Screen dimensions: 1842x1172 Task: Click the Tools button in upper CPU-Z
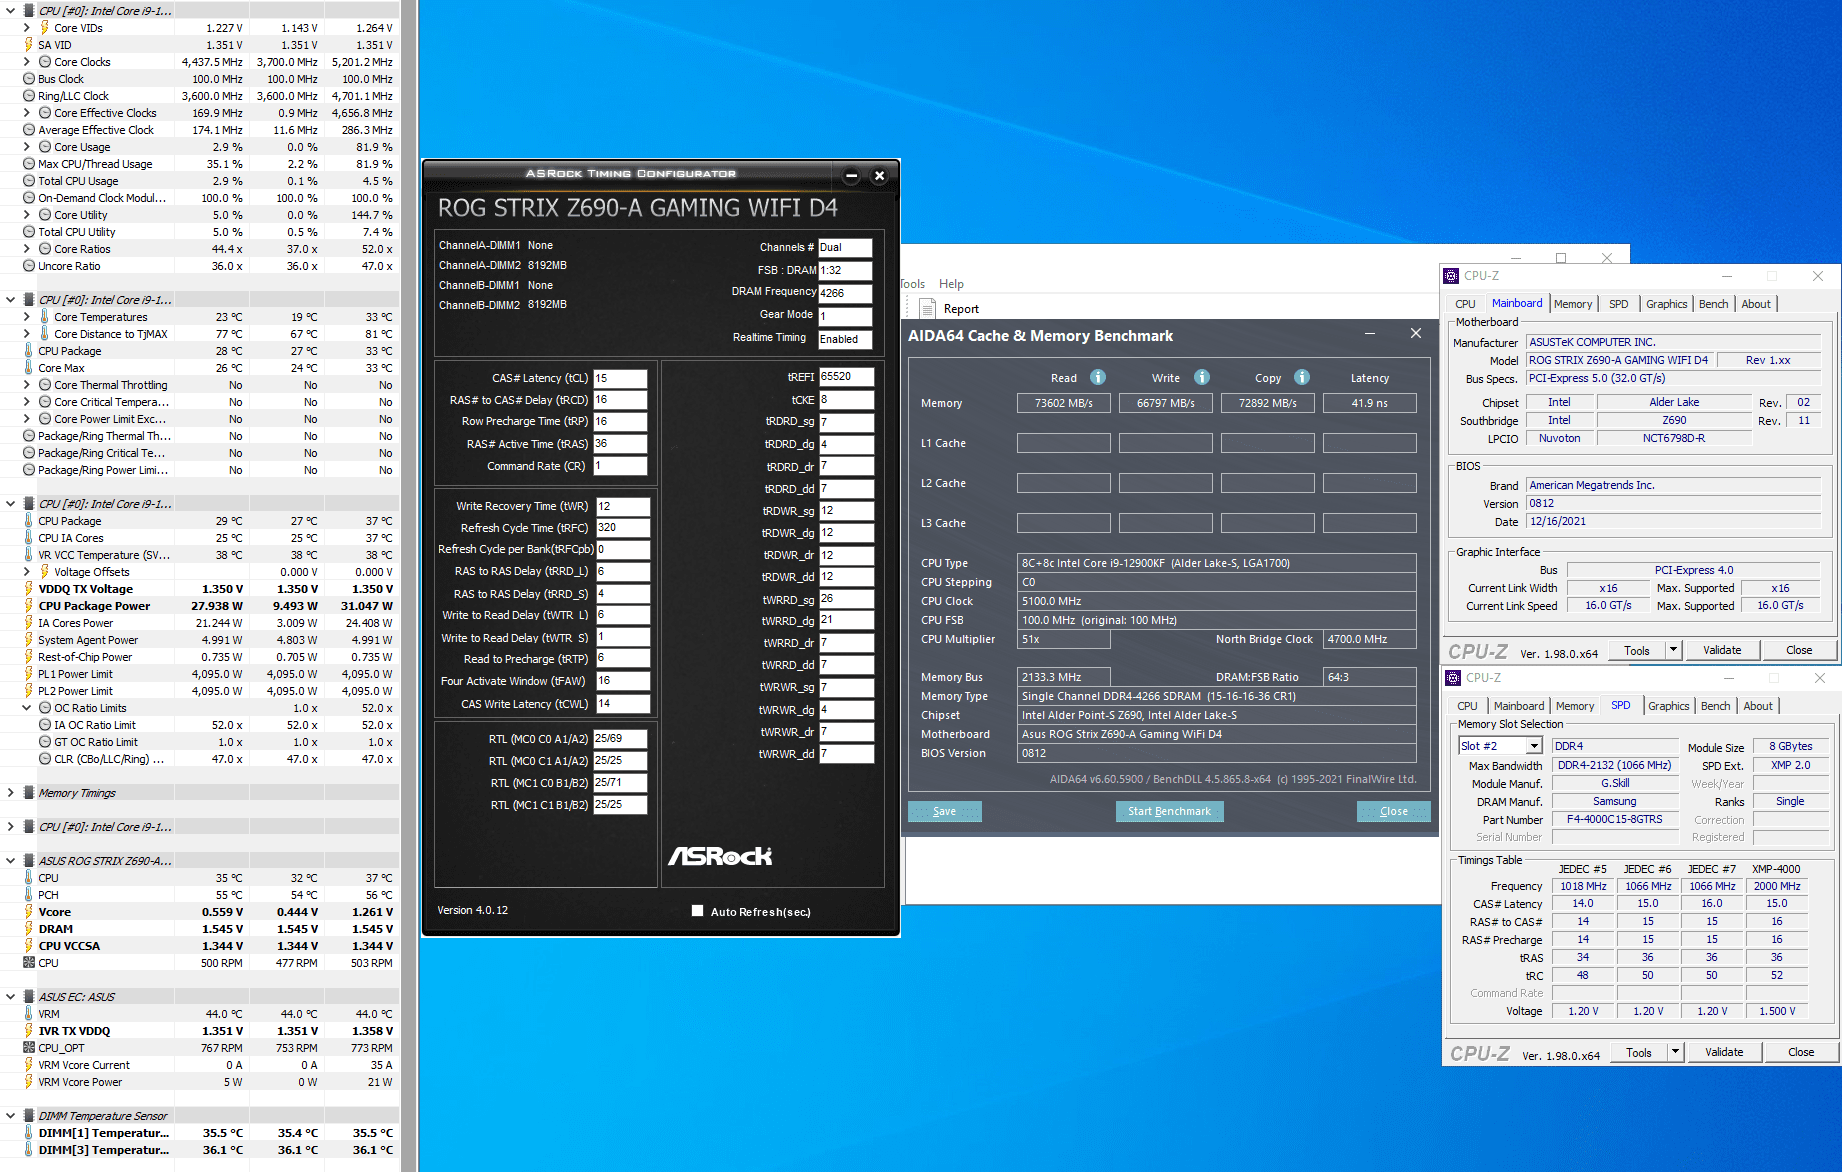[1637, 650]
